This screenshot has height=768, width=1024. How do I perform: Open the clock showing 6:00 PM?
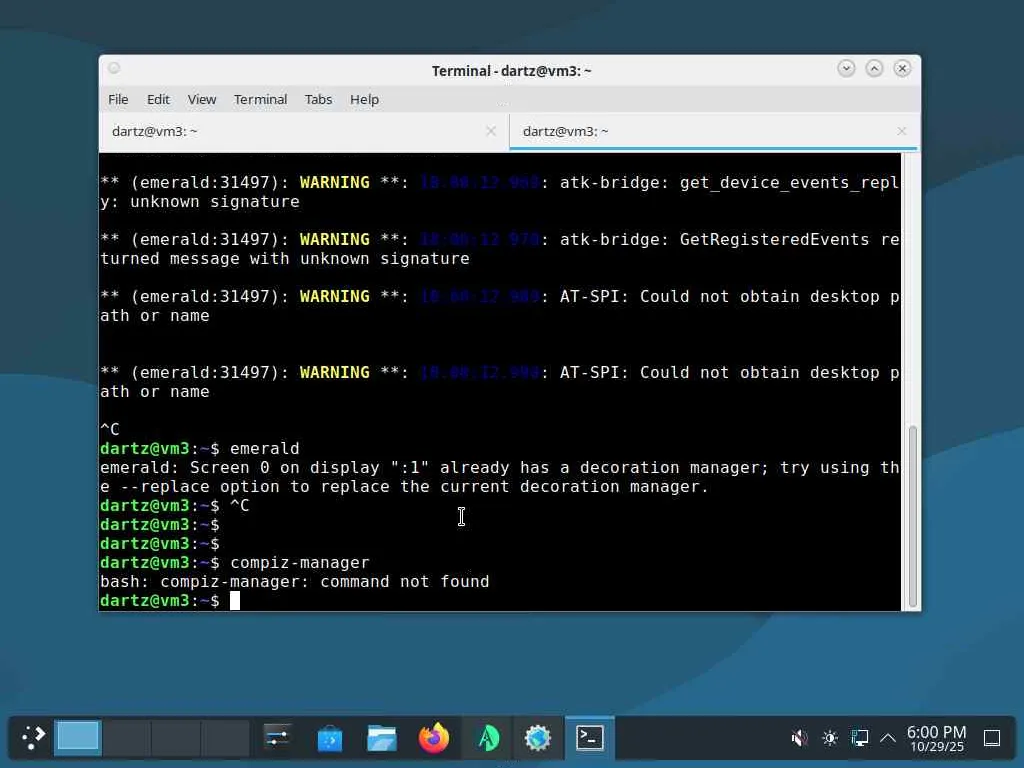click(x=936, y=738)
